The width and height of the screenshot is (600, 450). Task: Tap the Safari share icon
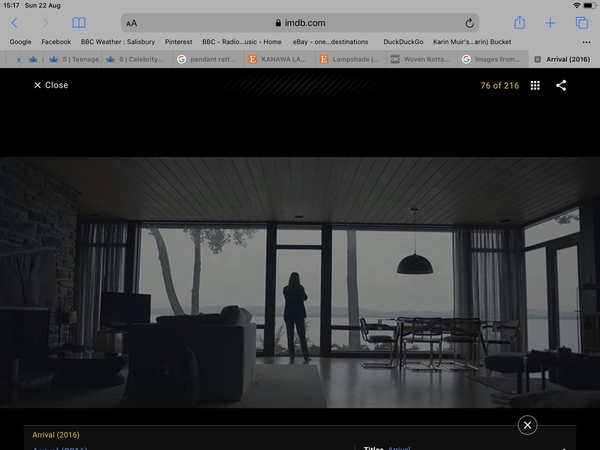click(x=519, y=23)
